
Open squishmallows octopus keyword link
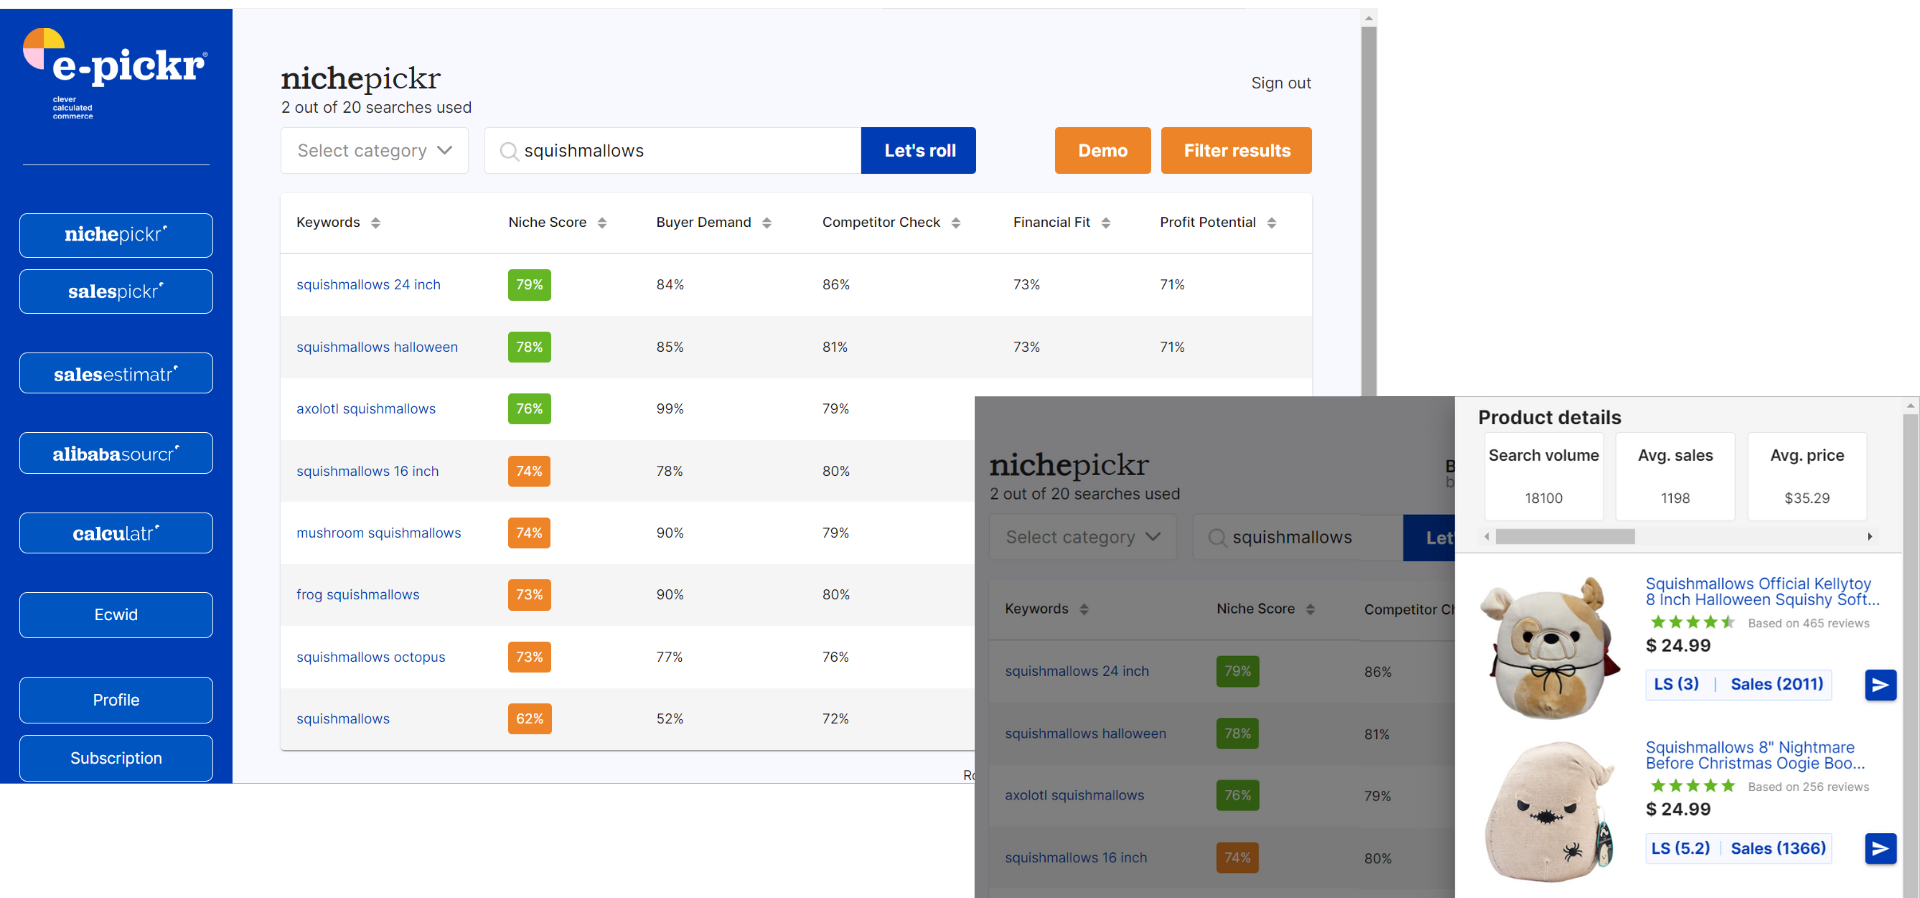[370, 657]
